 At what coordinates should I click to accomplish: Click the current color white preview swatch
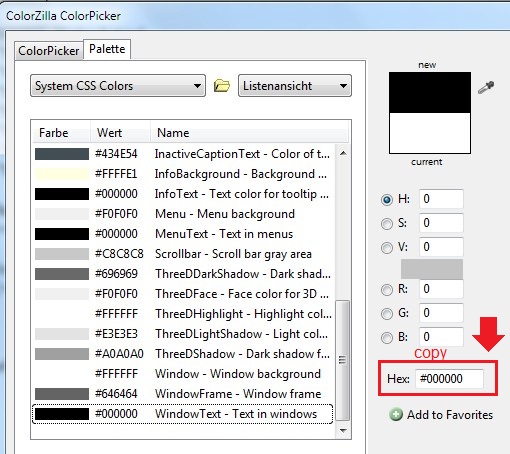click(430, 133)
